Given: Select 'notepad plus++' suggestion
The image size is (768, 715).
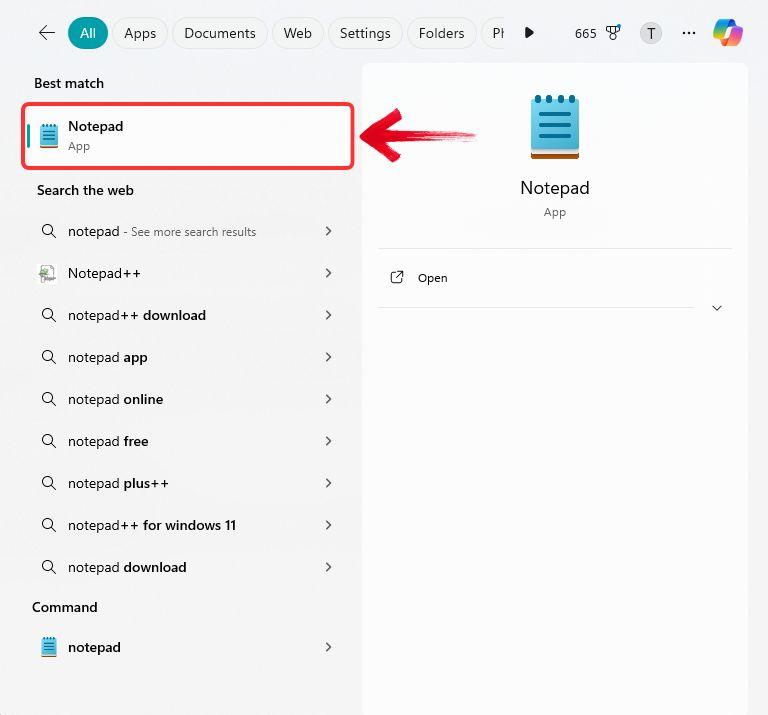Looking at the screenshot, I should (188, 483).
